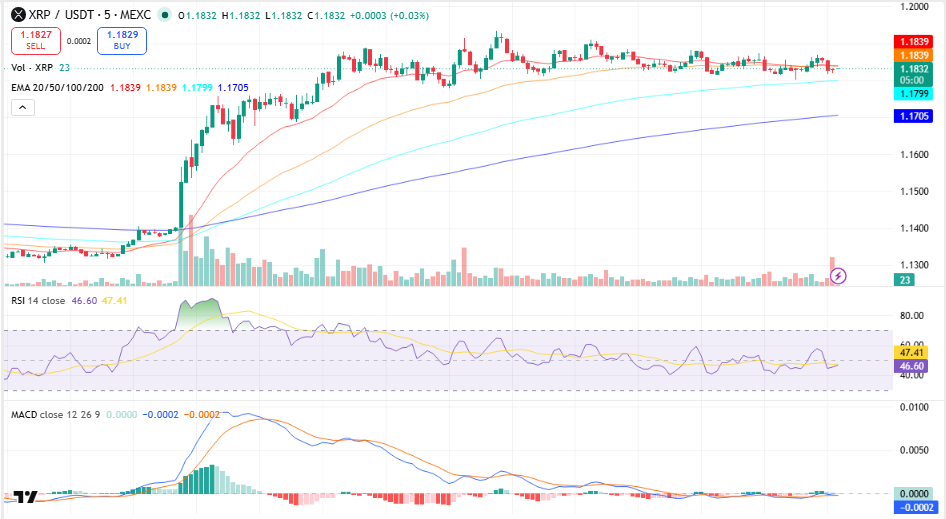This screenshot has height=519, width=946.
Task: Click the volume legend value 23
Action: 65,68
